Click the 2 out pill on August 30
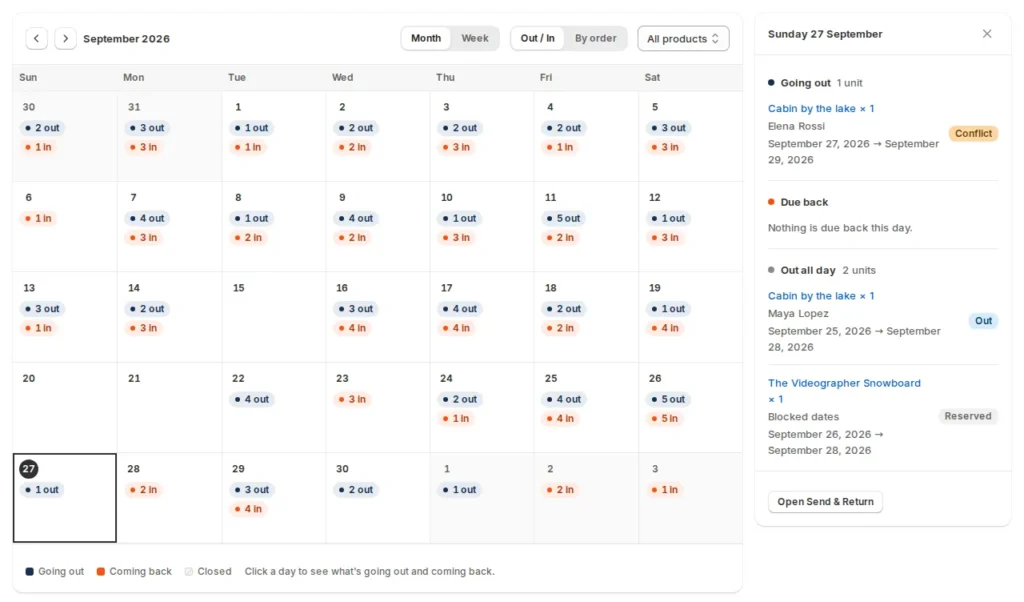The height and width of the screenshot is (602, 1024). [x=43, y=128]
